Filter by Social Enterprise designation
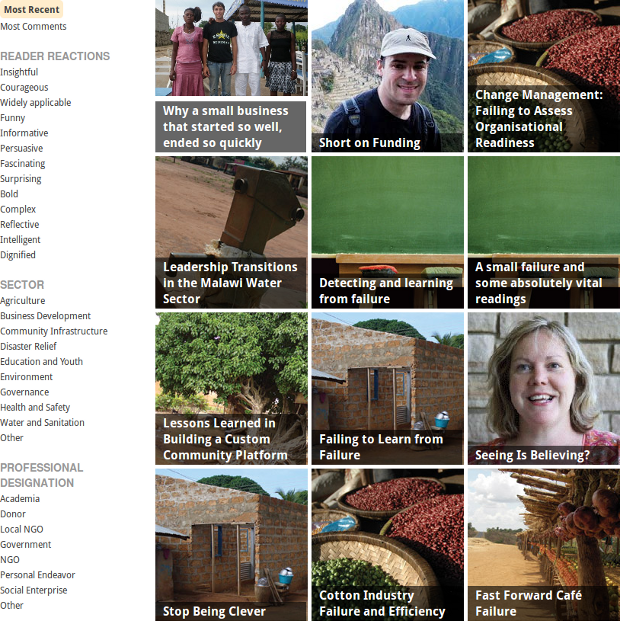Screen dimensions: 620x624 [34, 591]
